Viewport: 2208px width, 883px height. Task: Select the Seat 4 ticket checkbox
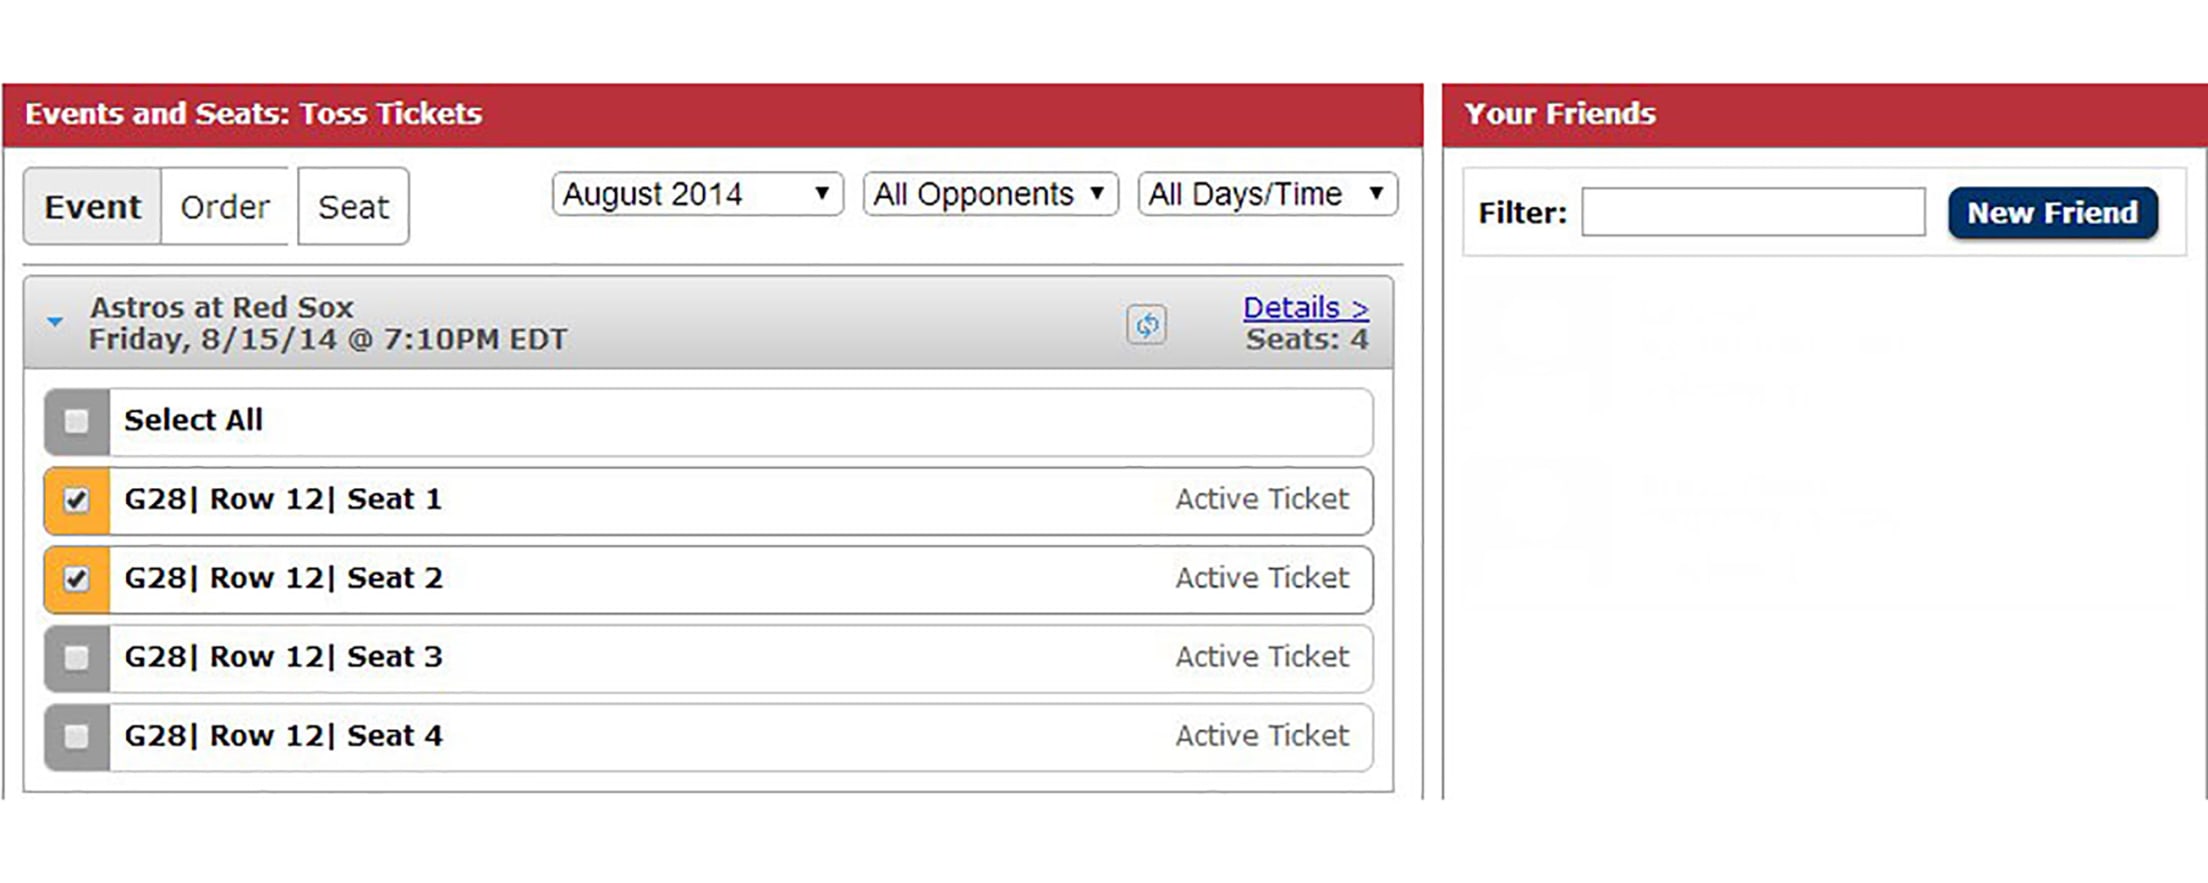coord(76,737)
